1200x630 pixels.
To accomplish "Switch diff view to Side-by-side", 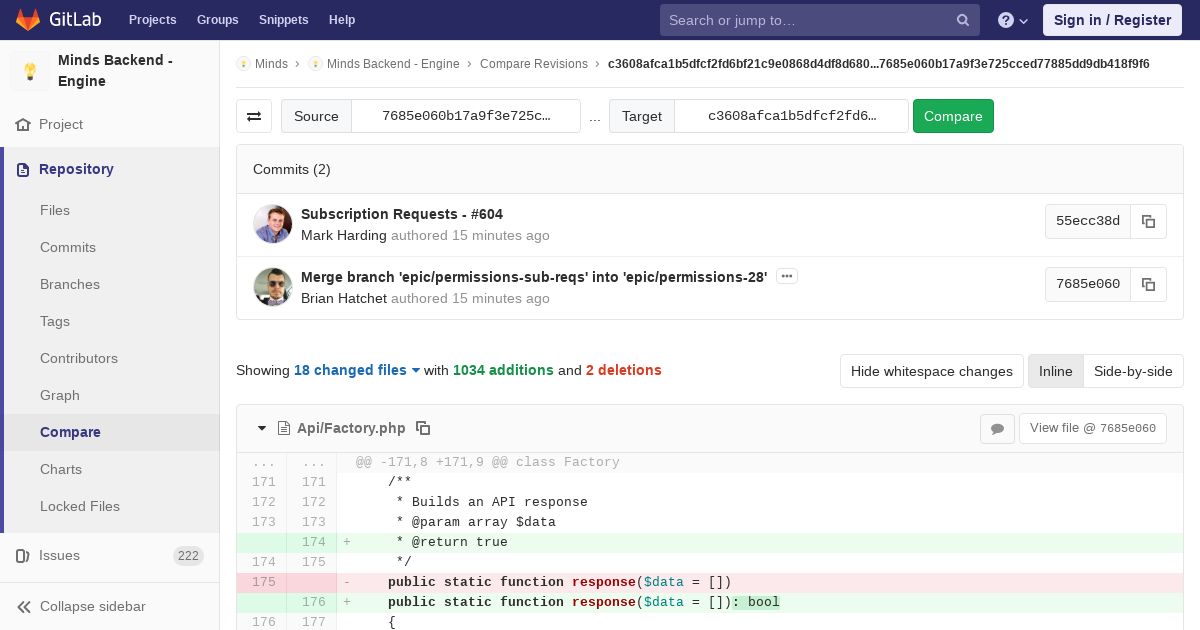I will pos(1133,371).
